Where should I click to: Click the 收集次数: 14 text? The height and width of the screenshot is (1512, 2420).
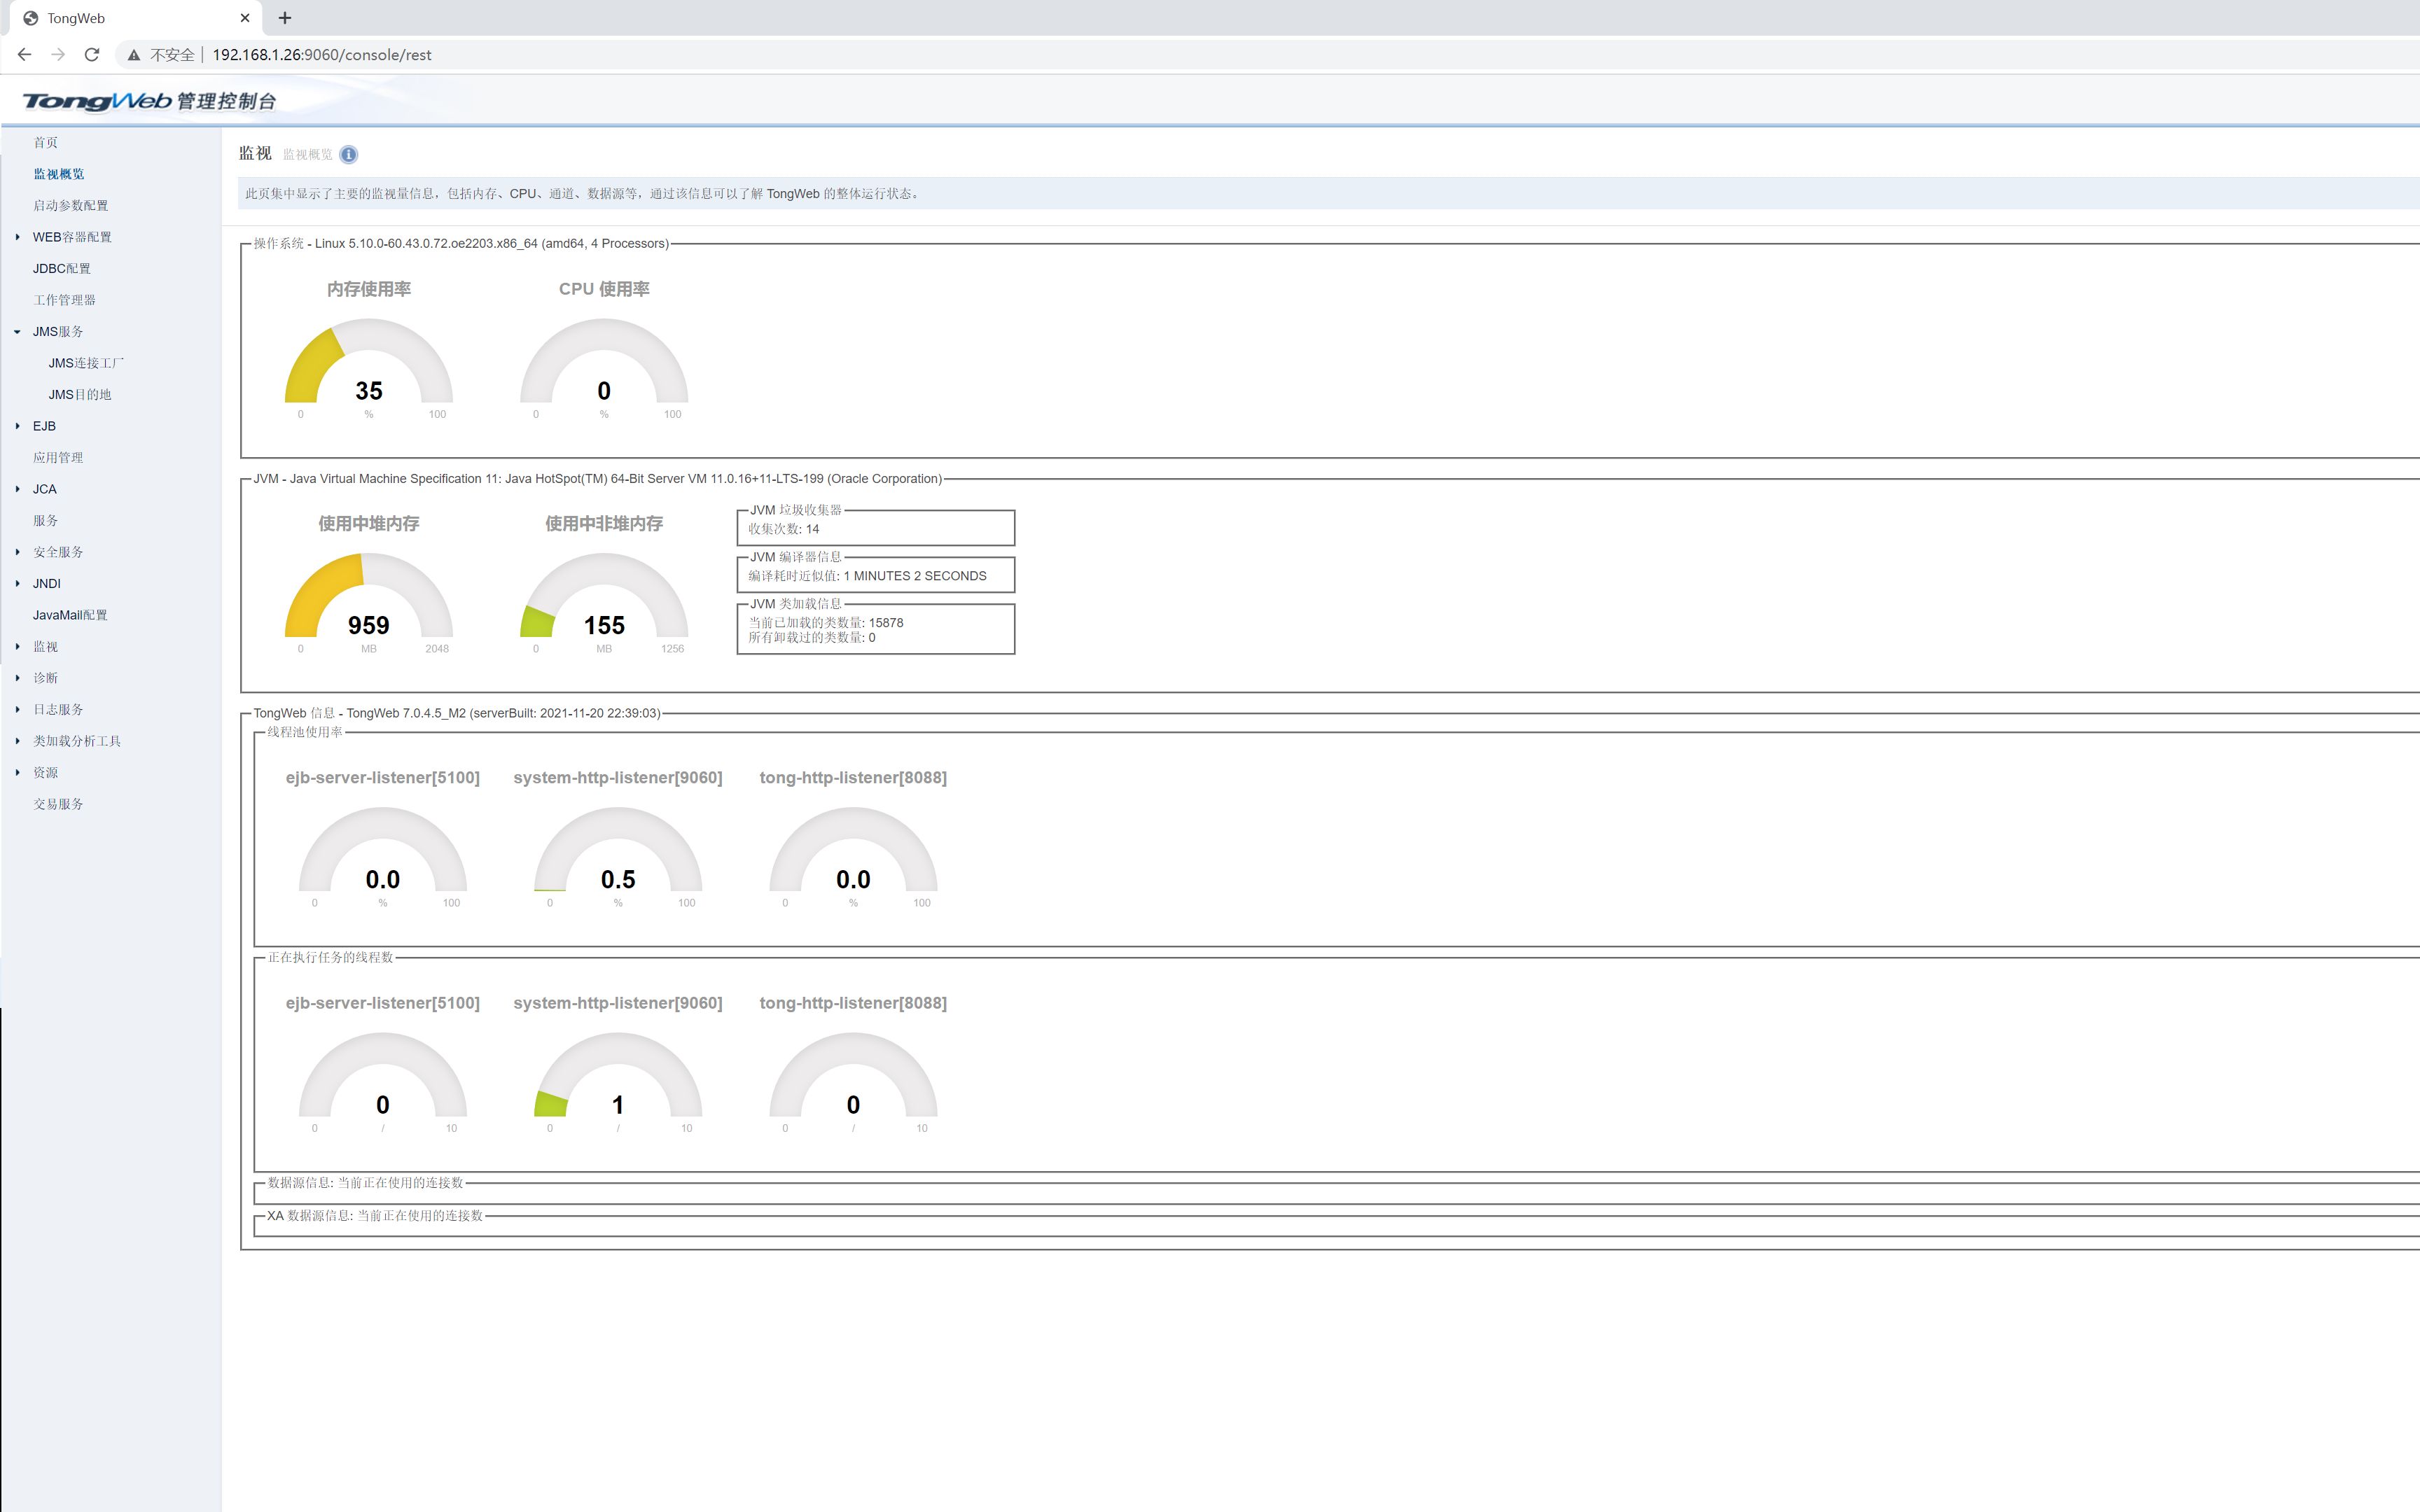click(784, 529)
